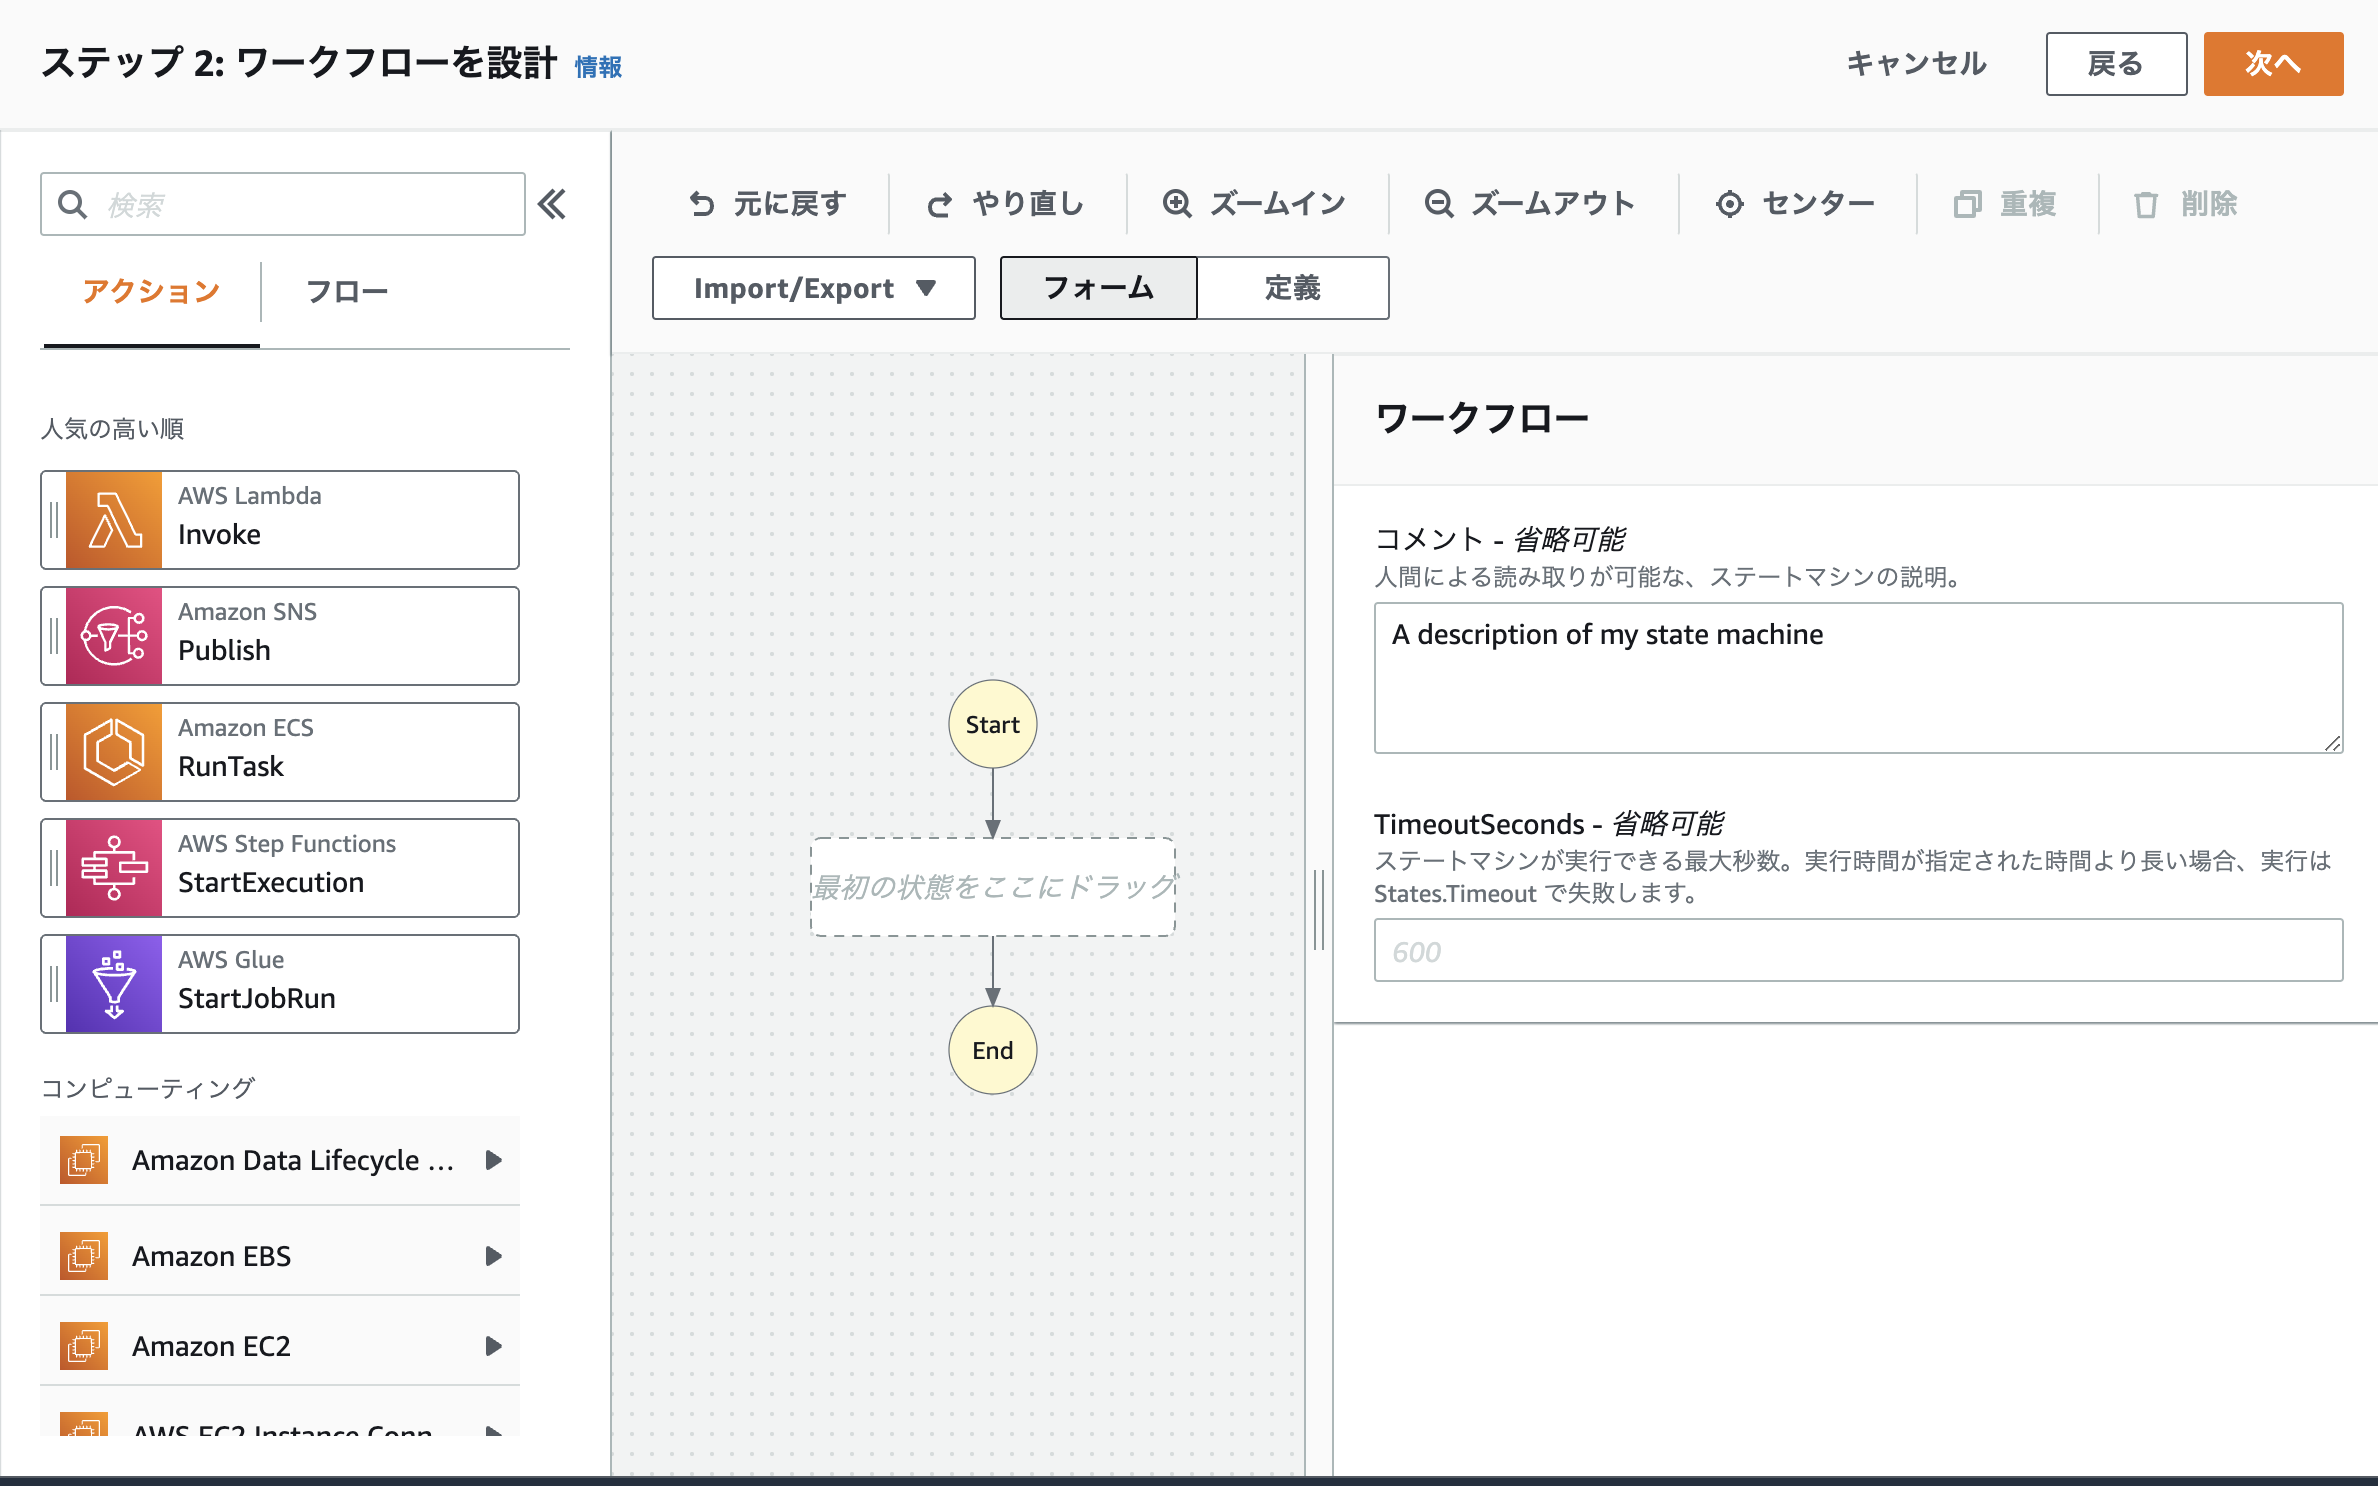This screenshot has width=2378, height=1486.
Task: Collapse the actions sidebar with double chevron
Action: tap(552, 204)
